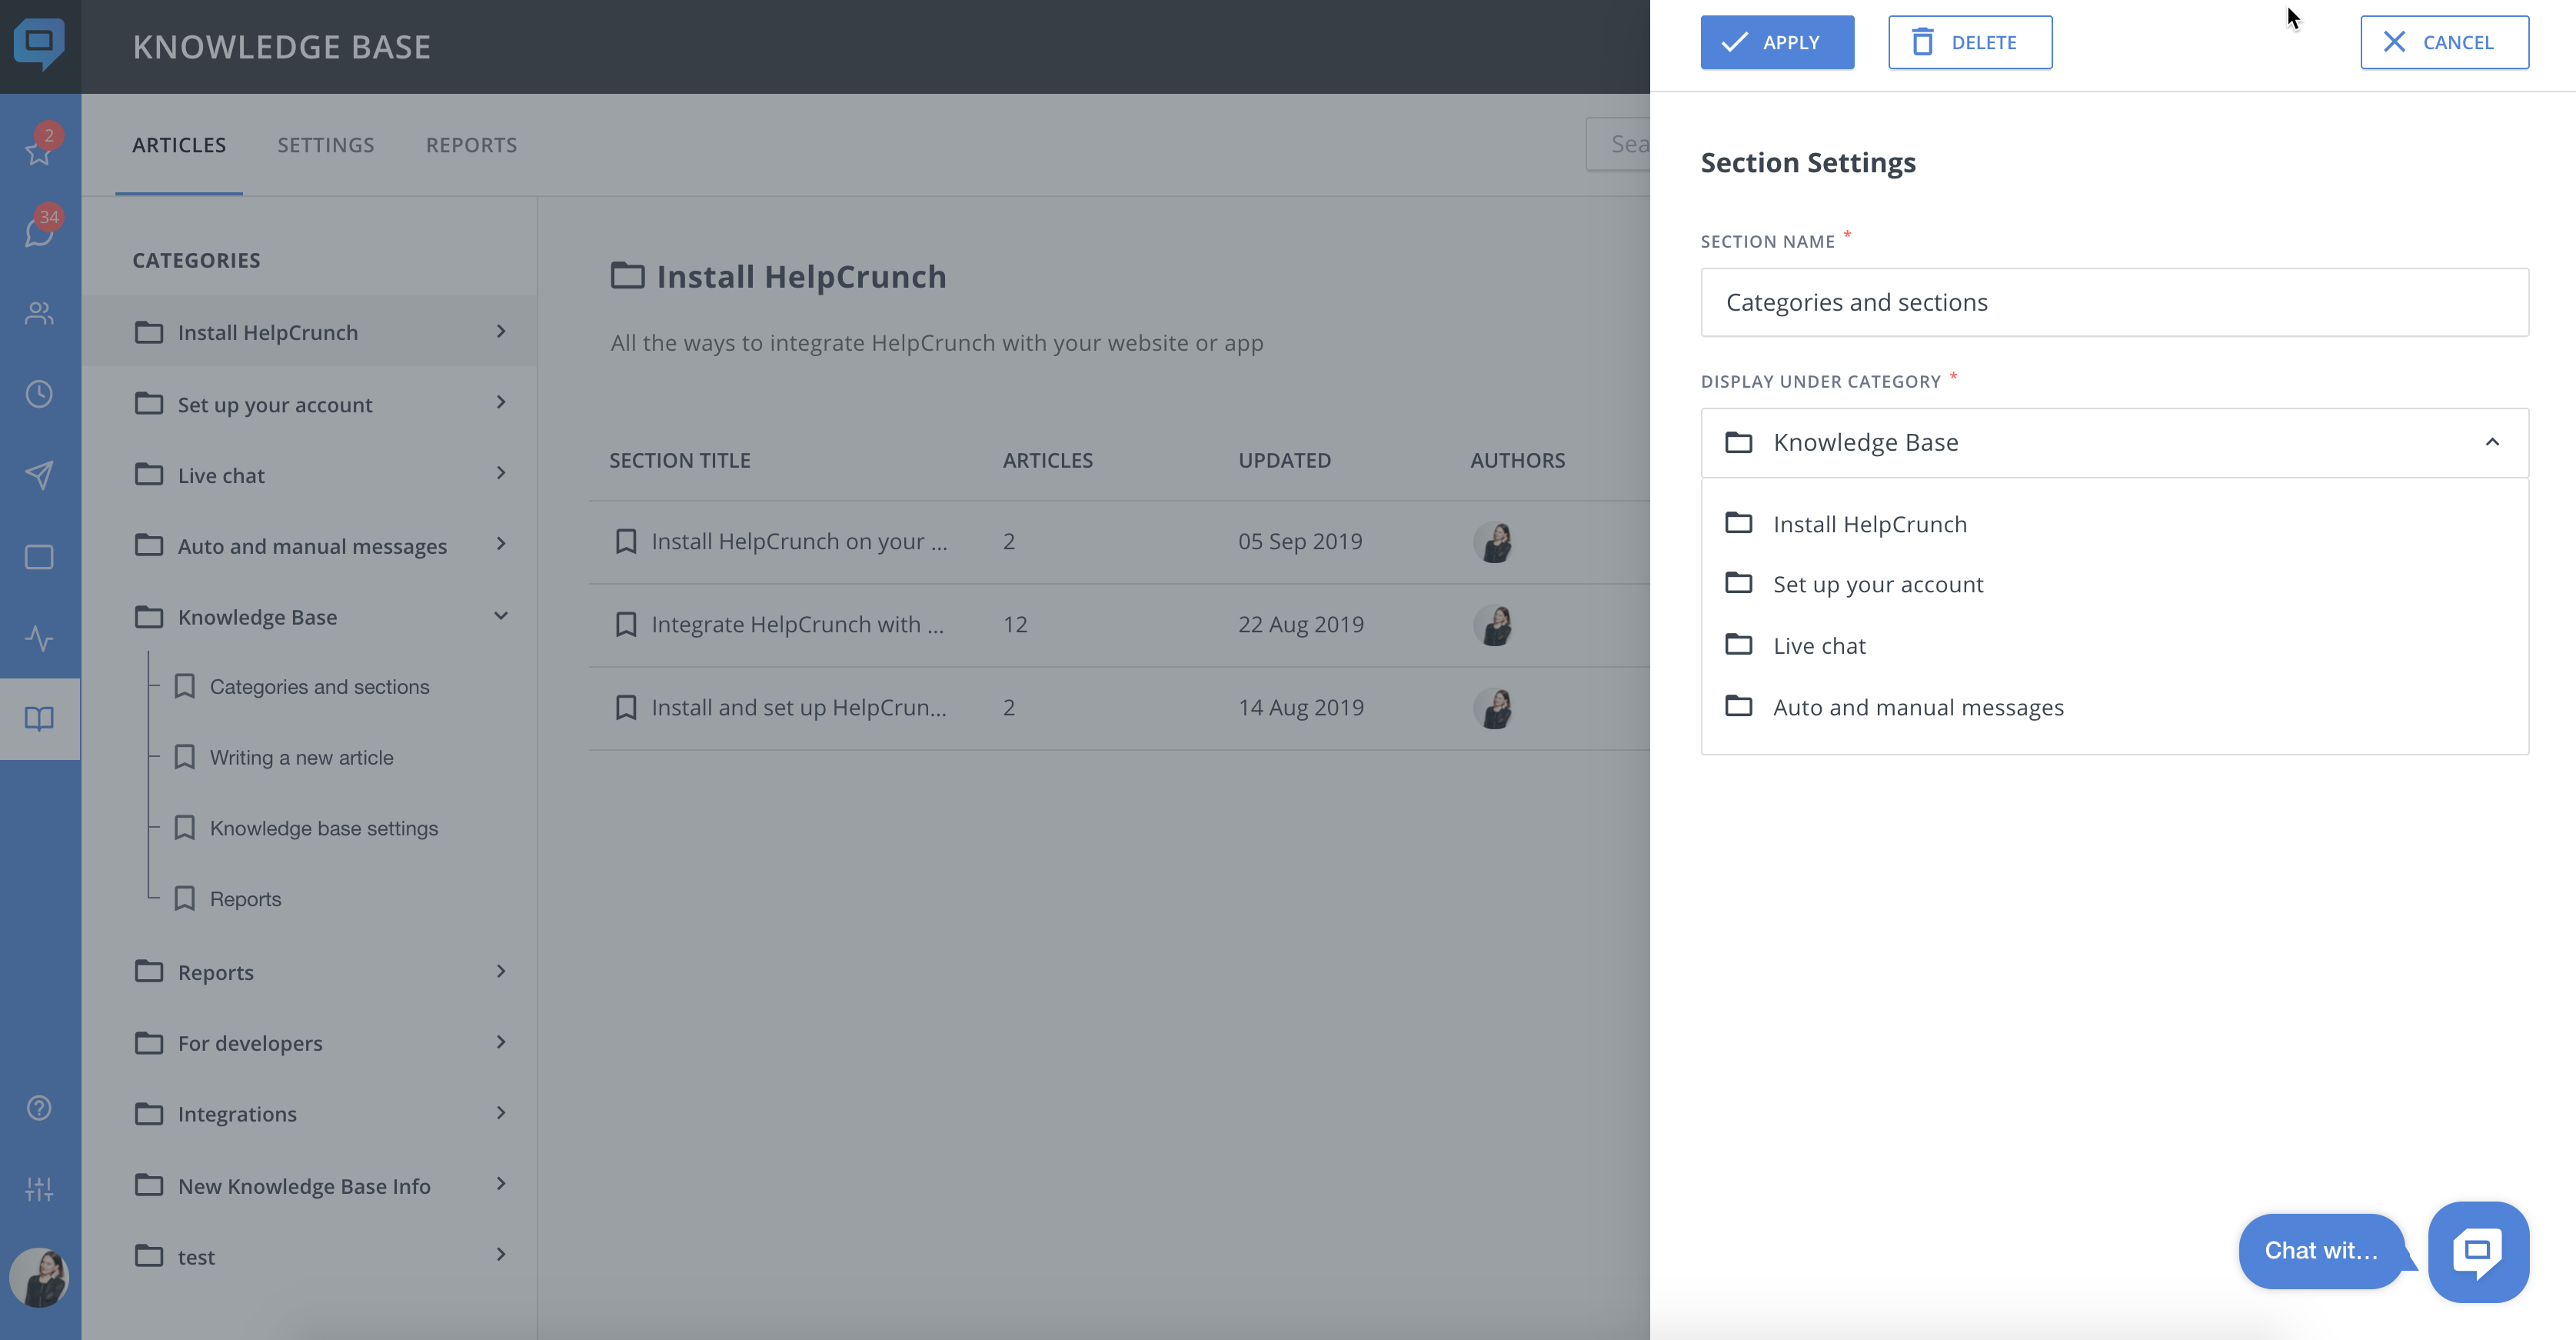Image resolution: width=2576 pixels, height=1340 pixels.
Task: Click the HelpCrunch logo icon
Action: coord(39,44)
